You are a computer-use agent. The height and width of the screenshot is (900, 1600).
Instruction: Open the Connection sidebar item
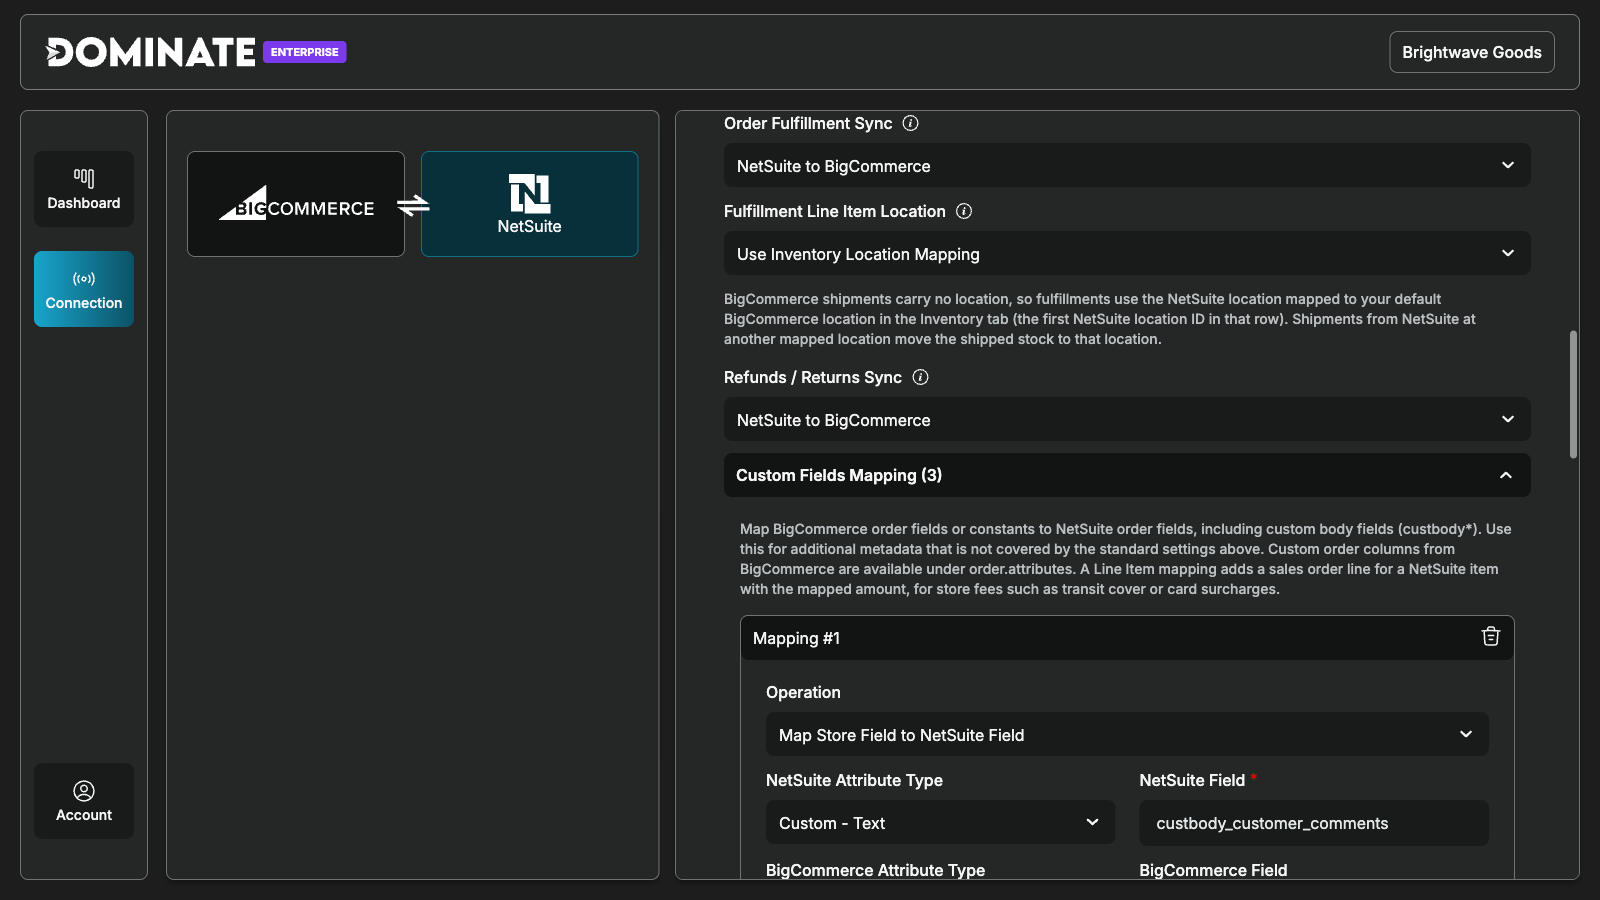point(84,289)
